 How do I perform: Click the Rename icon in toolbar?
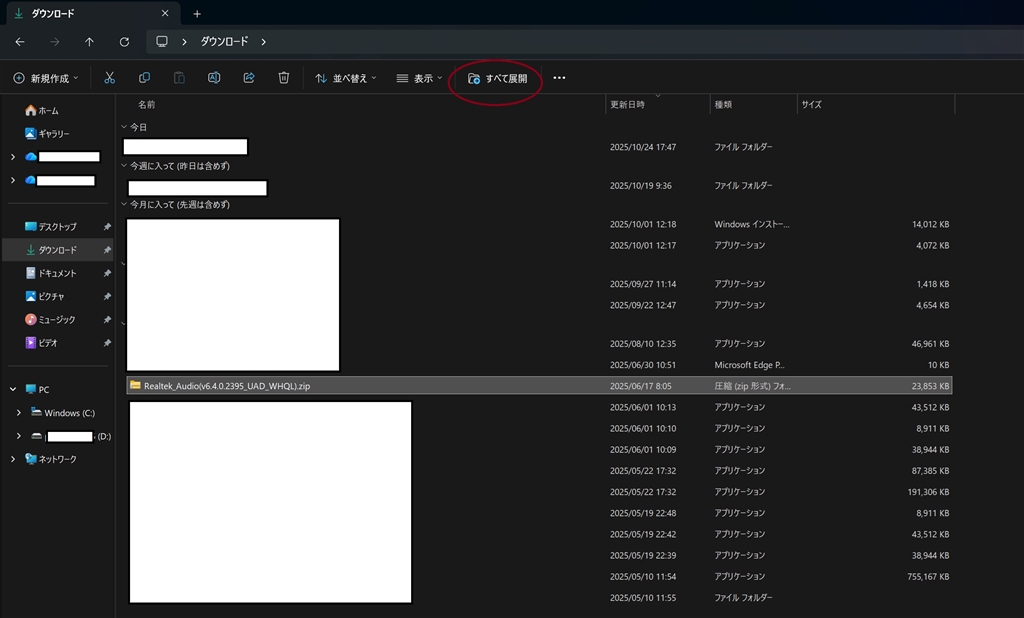(214, 78)
